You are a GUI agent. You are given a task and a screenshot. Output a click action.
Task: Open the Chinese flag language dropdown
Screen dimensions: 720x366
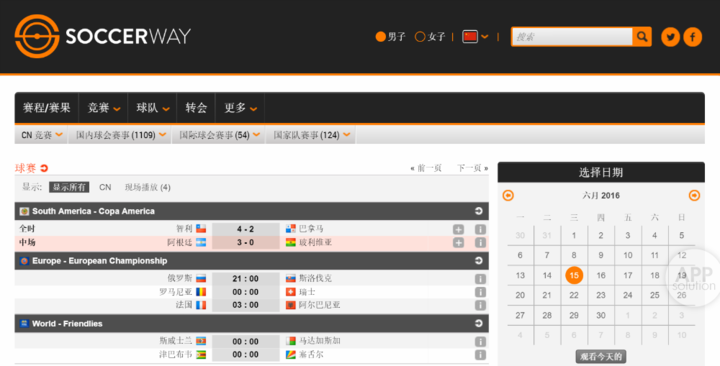[x=475, y=37]
